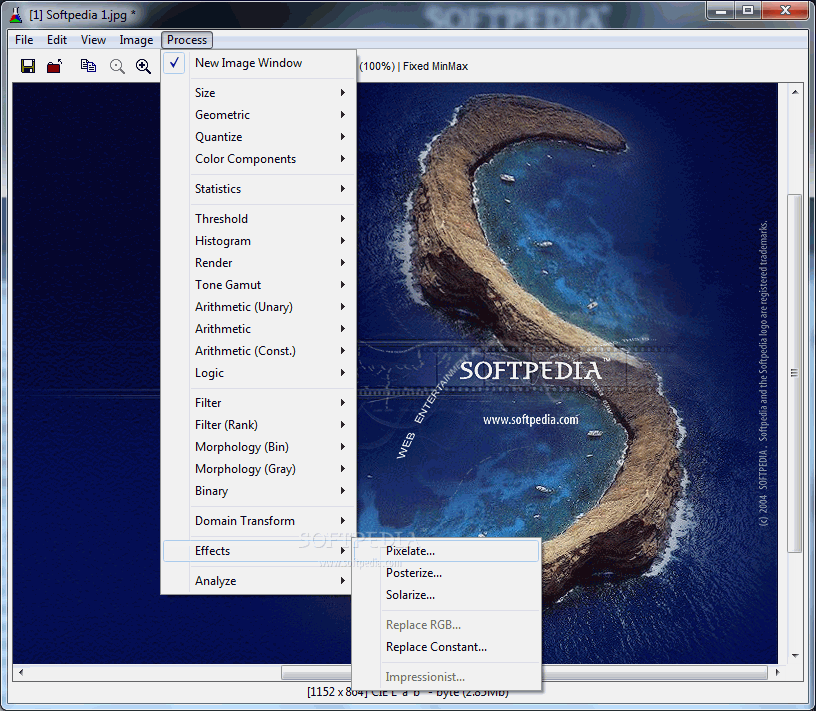Open the View menu
Screen dimensions: 816x711
tap(93, 40)
